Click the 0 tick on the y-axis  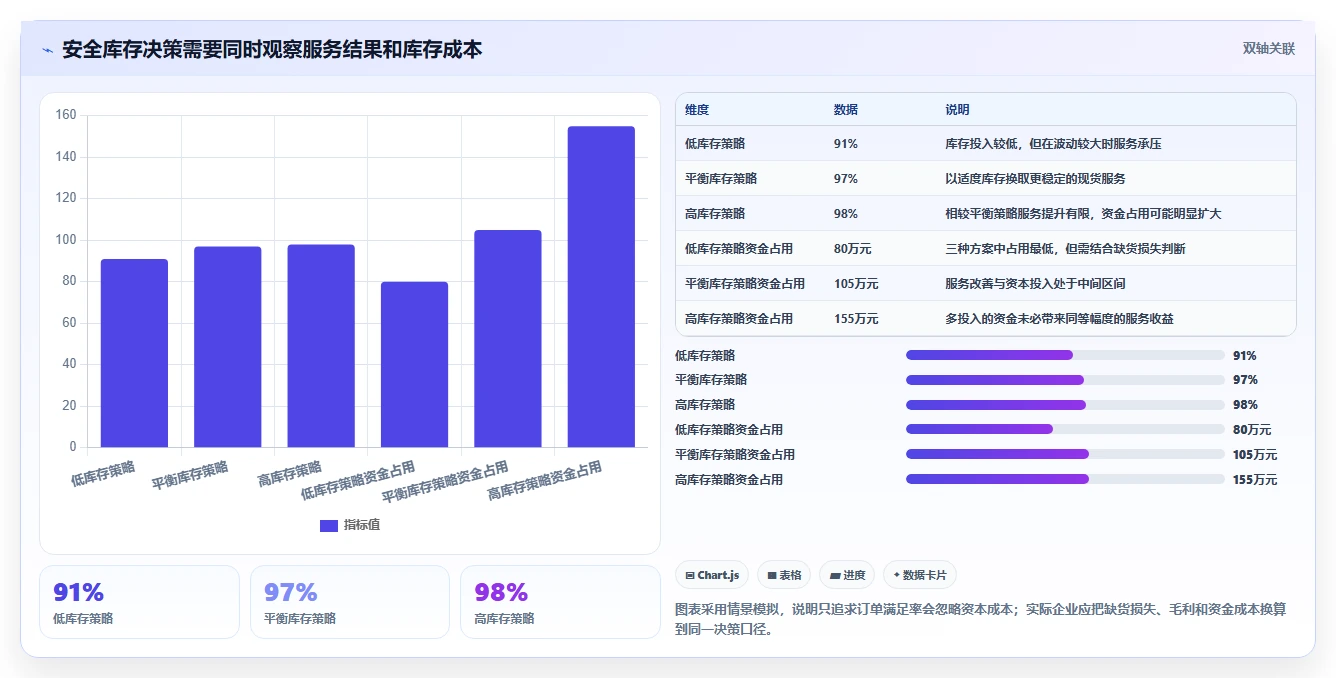pos(73,447)
